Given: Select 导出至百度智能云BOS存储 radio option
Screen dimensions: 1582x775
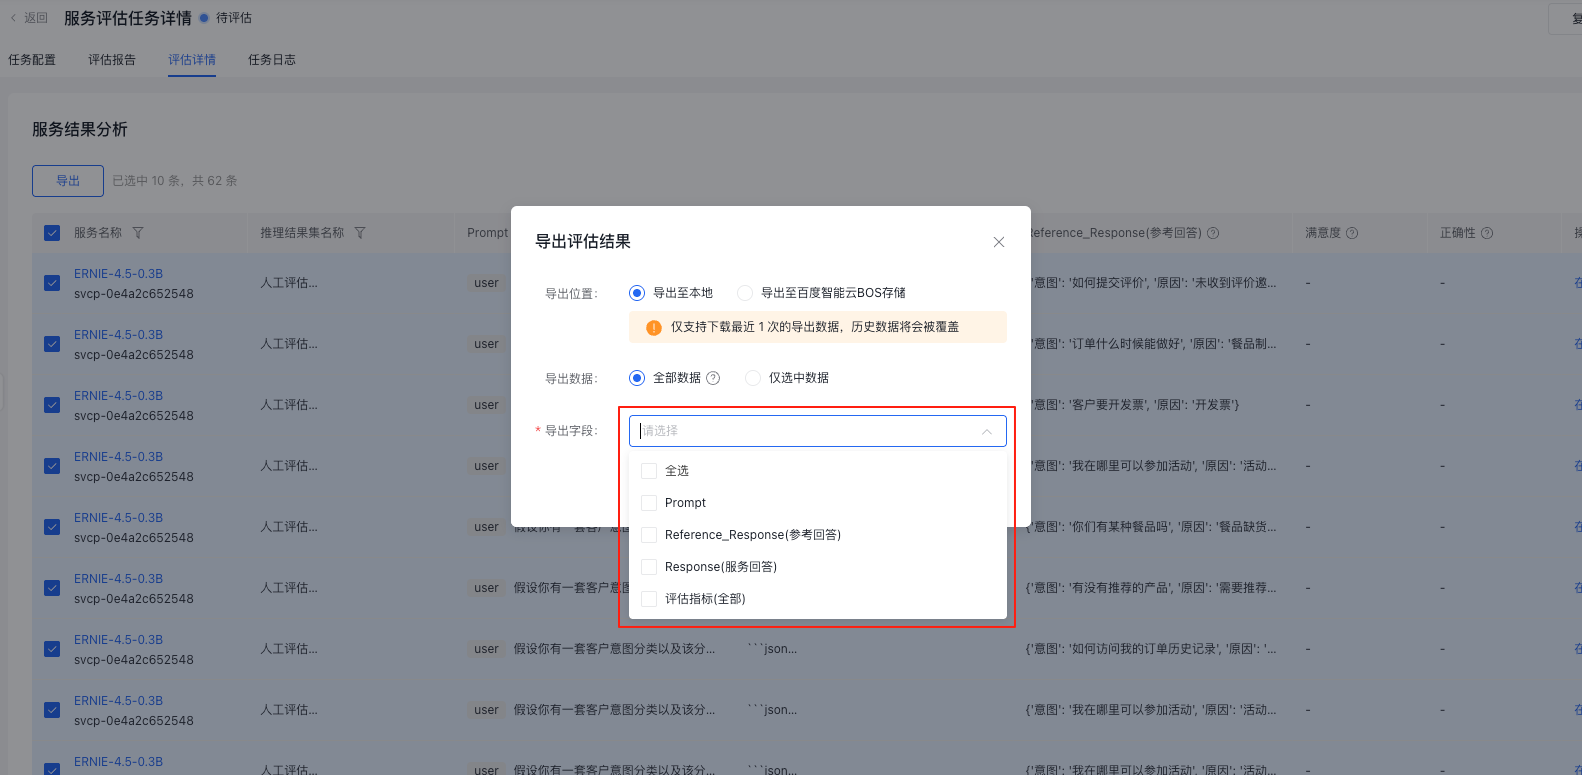Looking at the screenshot, I should (744, 293).
